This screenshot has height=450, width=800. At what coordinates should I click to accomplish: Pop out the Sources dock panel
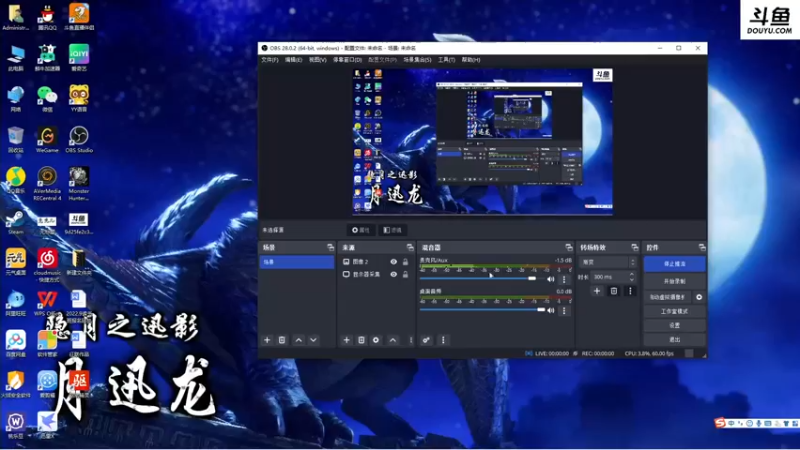click(x=410, y=247)
